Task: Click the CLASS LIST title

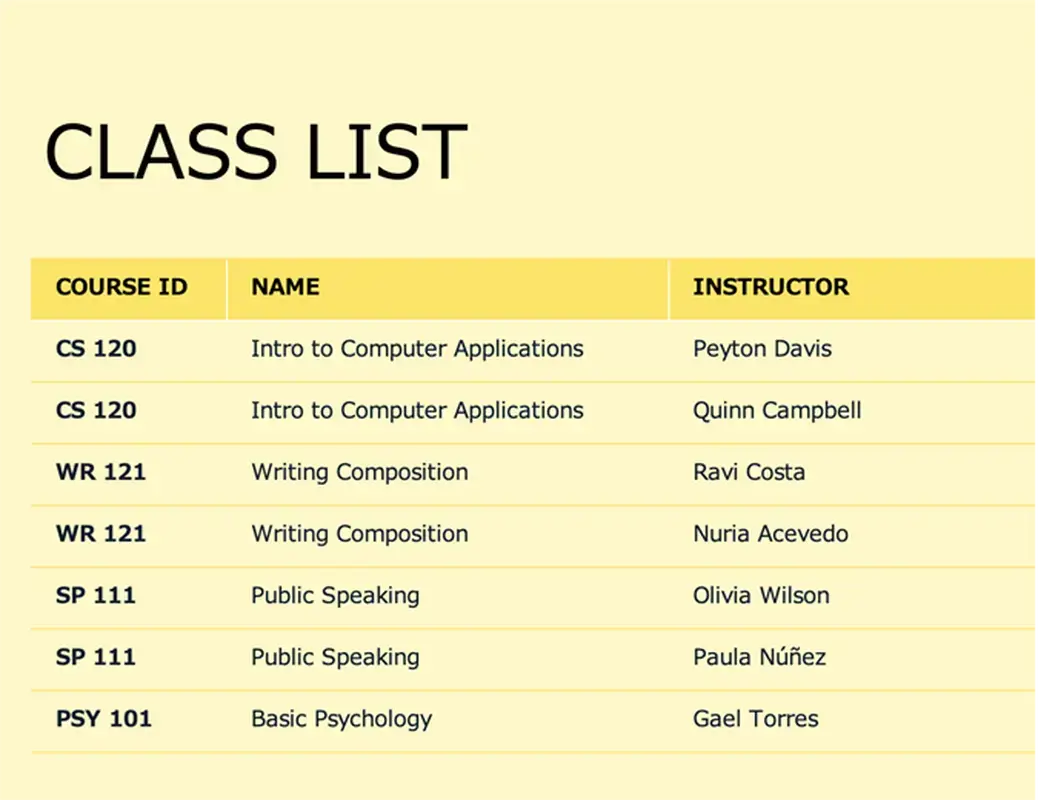Action: [256, 151]
